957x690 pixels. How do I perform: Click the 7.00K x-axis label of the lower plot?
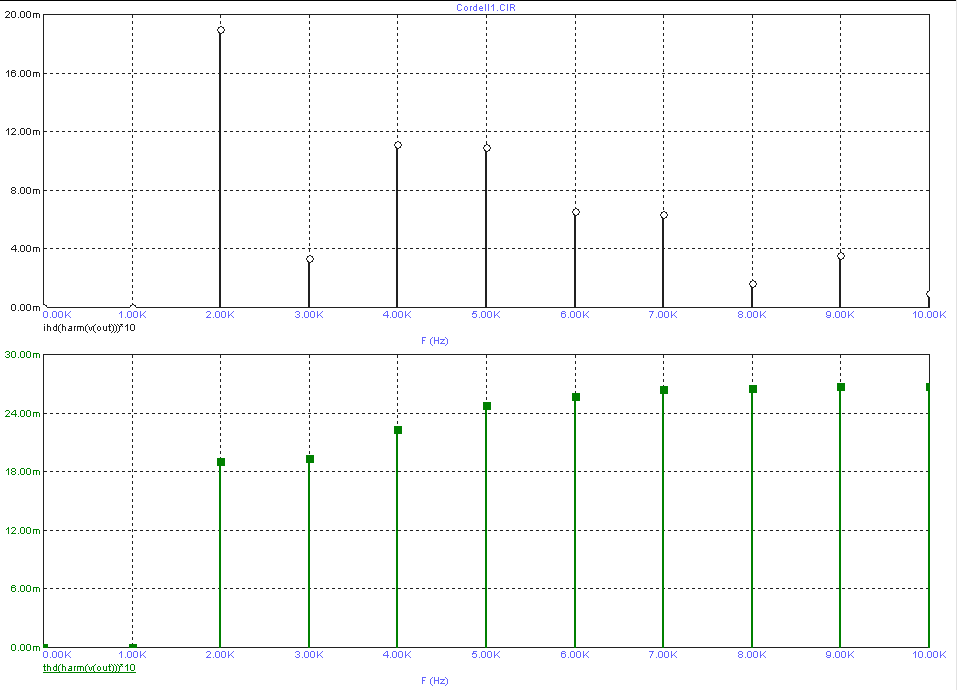point(663,655)
